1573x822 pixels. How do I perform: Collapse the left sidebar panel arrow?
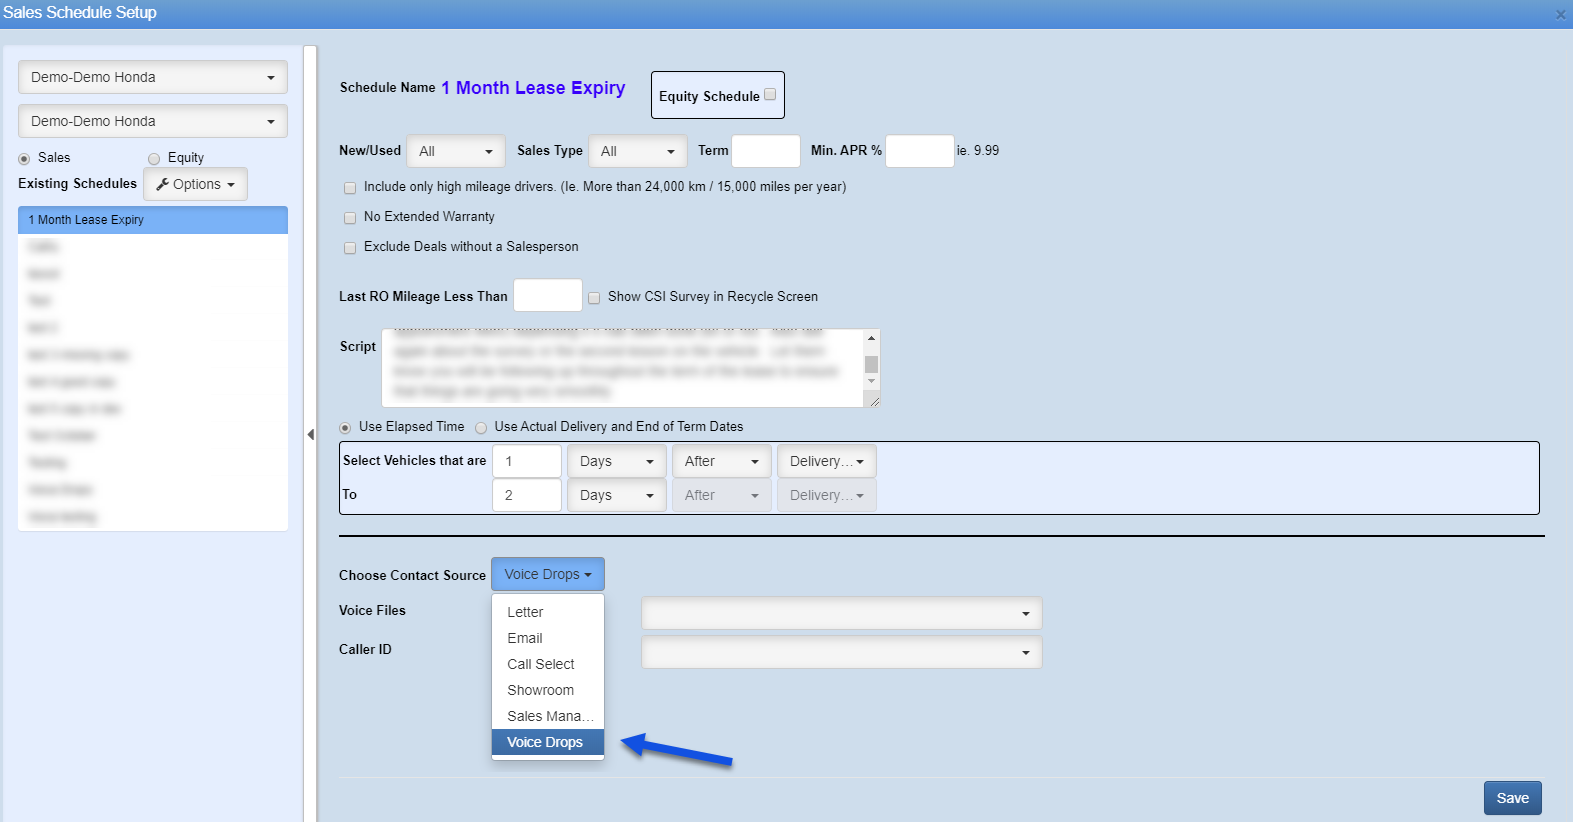(x=310, y=434)
